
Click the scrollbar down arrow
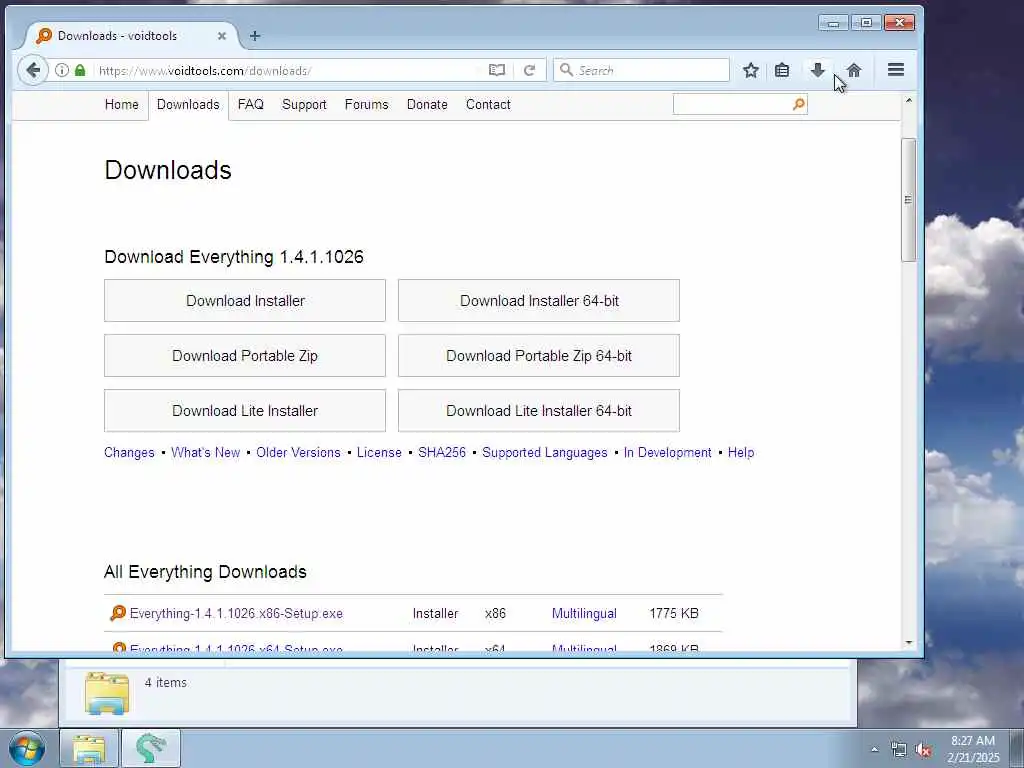(x=908, y=643)
